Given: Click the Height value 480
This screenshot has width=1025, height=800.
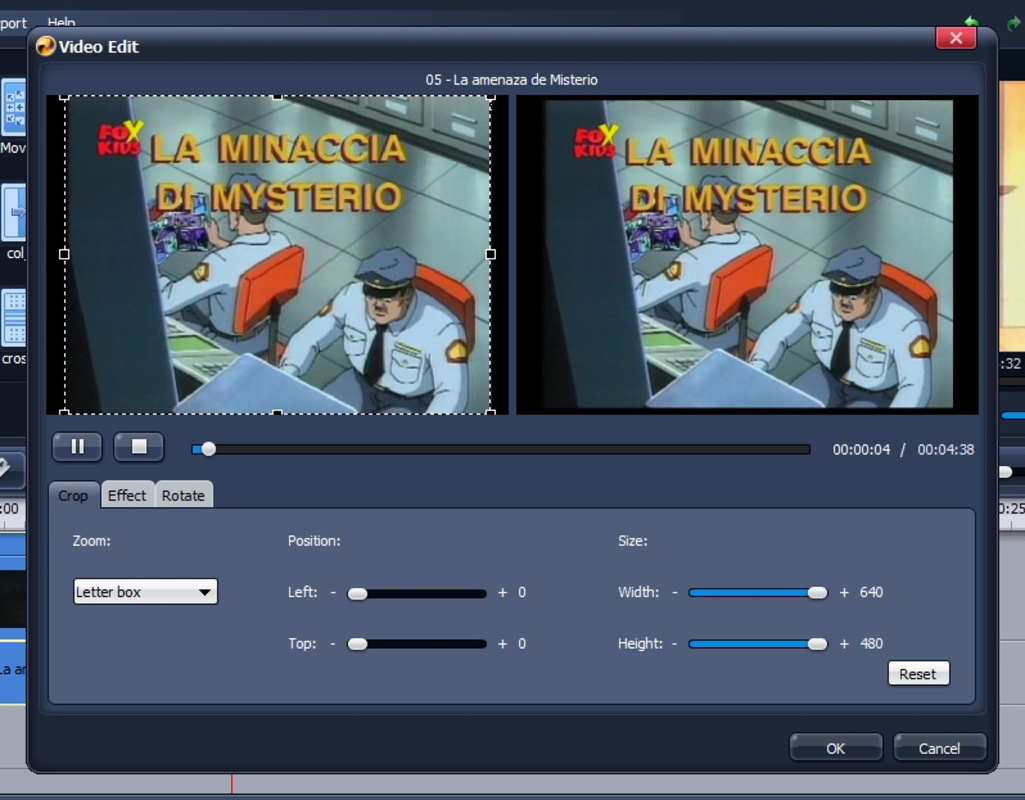Looking at the screenshot, I should pos(871,644).
